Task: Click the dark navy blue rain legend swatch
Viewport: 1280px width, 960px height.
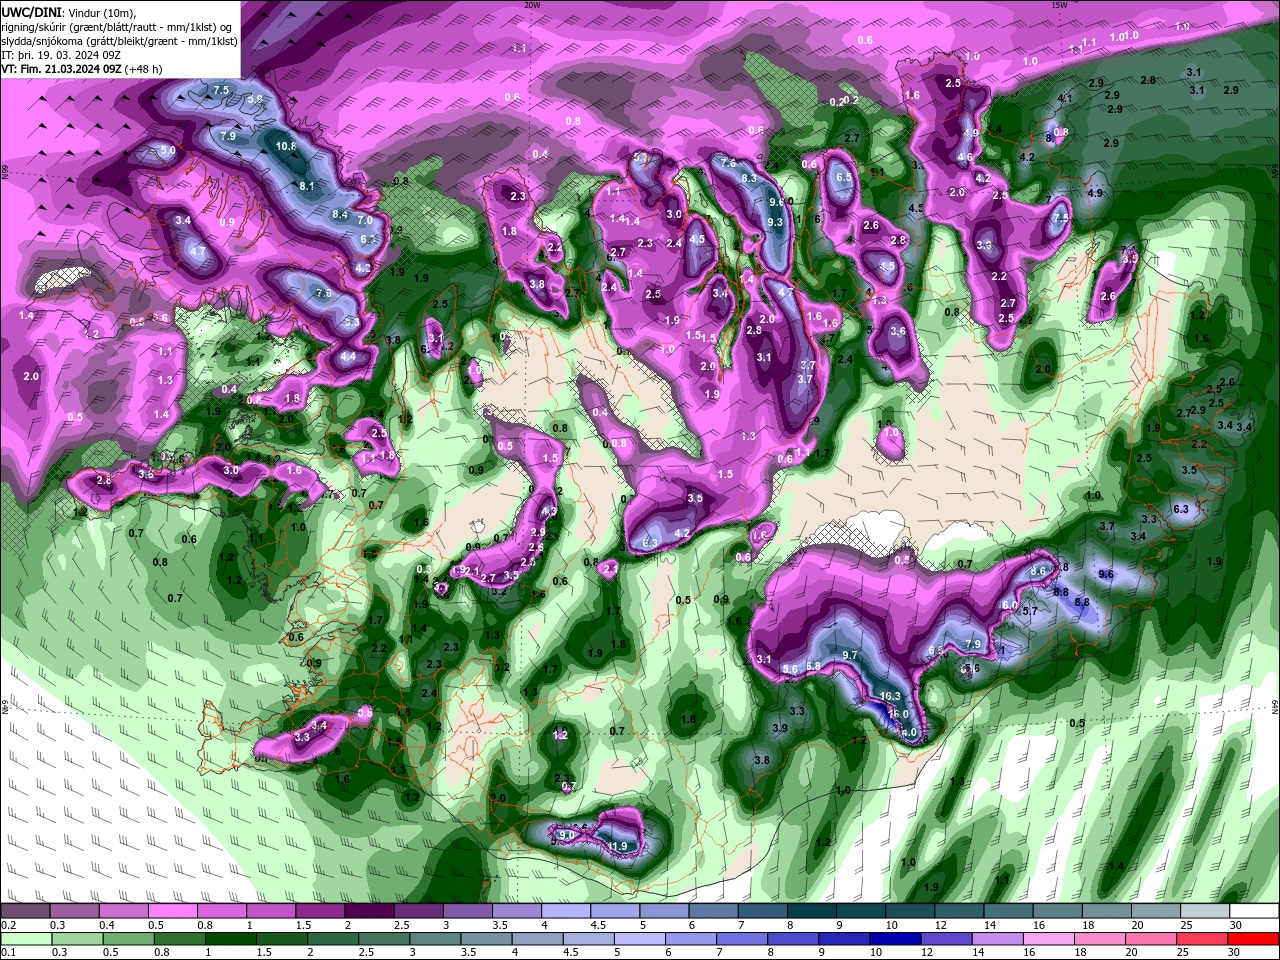Action: pyautogui.click(x=896, y=938)
